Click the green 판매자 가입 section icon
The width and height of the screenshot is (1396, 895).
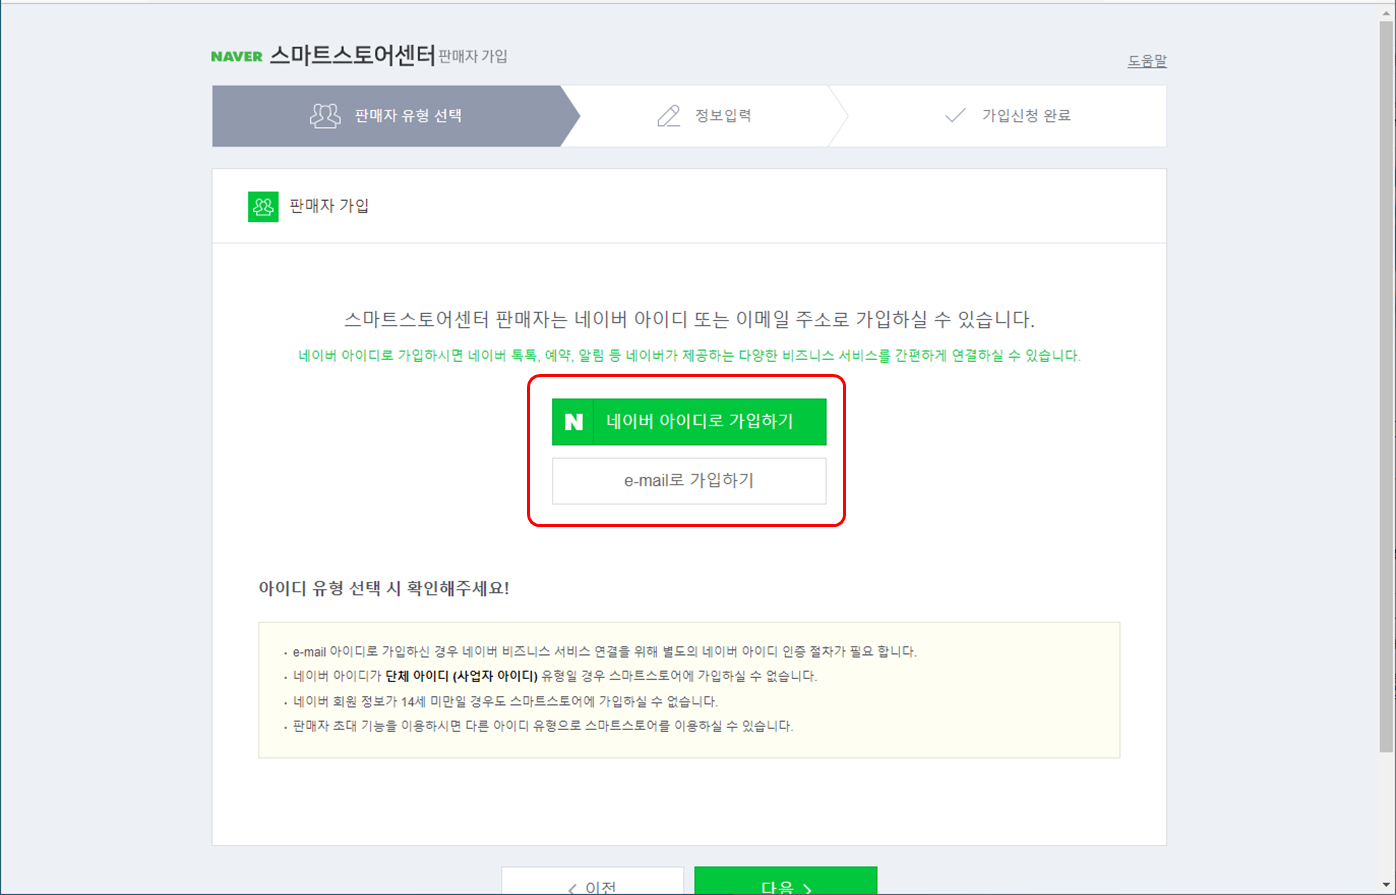[x=262, y=206]
